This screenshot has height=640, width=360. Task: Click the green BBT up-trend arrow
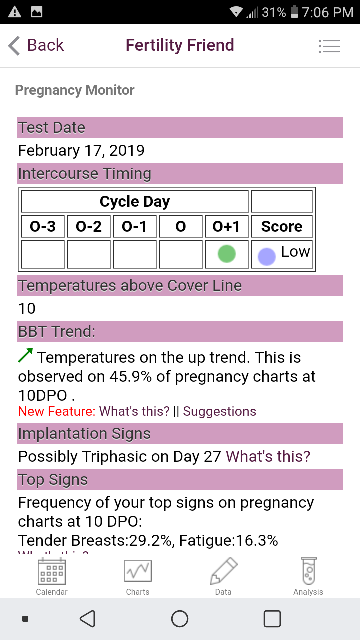point(25,356)
